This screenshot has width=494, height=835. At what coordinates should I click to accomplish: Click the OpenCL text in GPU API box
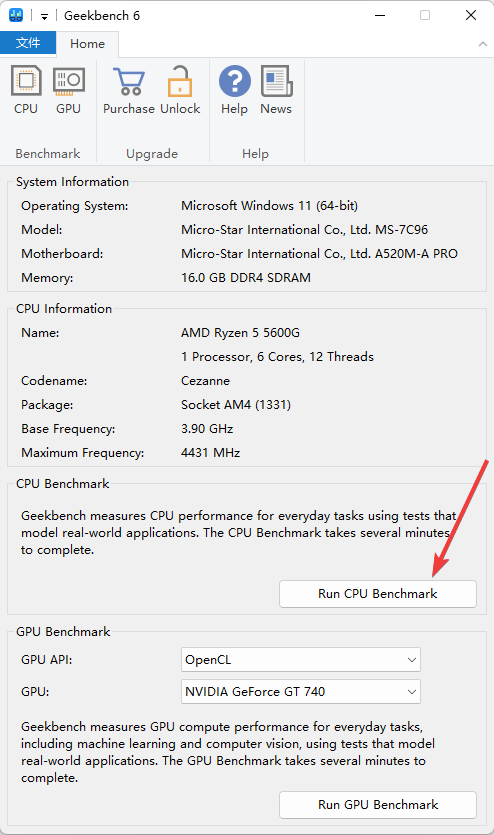pyautogui.click(x=208, y=660)
